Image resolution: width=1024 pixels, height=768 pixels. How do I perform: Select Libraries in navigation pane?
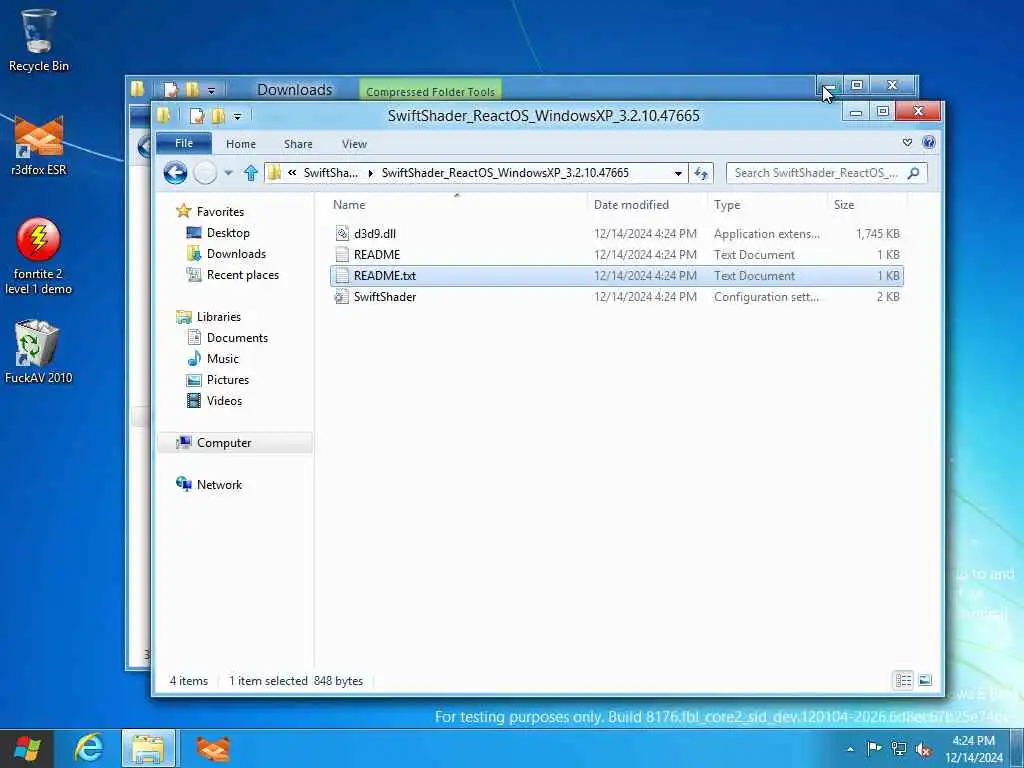tap(219, 317)
